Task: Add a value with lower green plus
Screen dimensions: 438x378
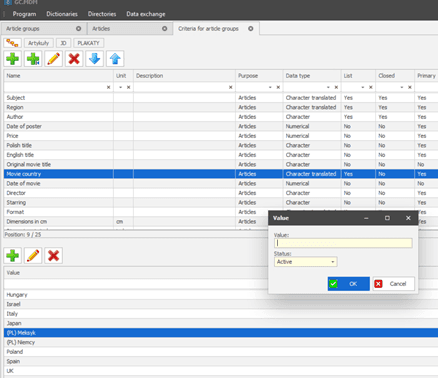Action: [13, 256]
